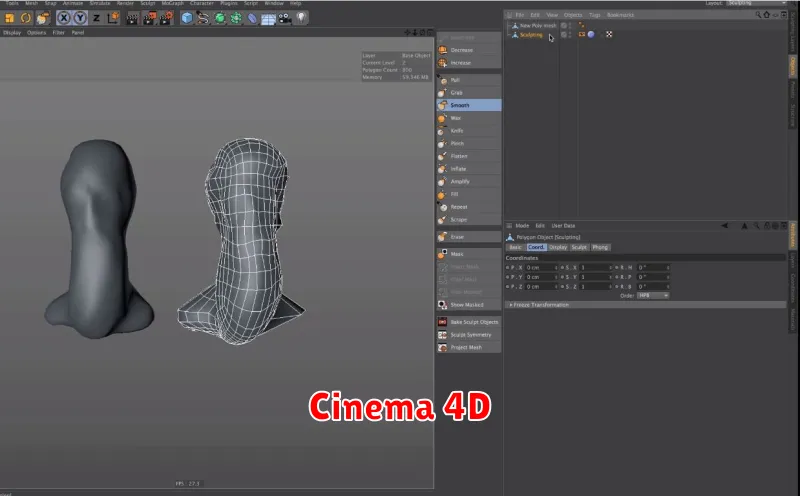Screen dimensions: 800x496
Task: Open viewport Filter menu
Action: tap(59, 33)
